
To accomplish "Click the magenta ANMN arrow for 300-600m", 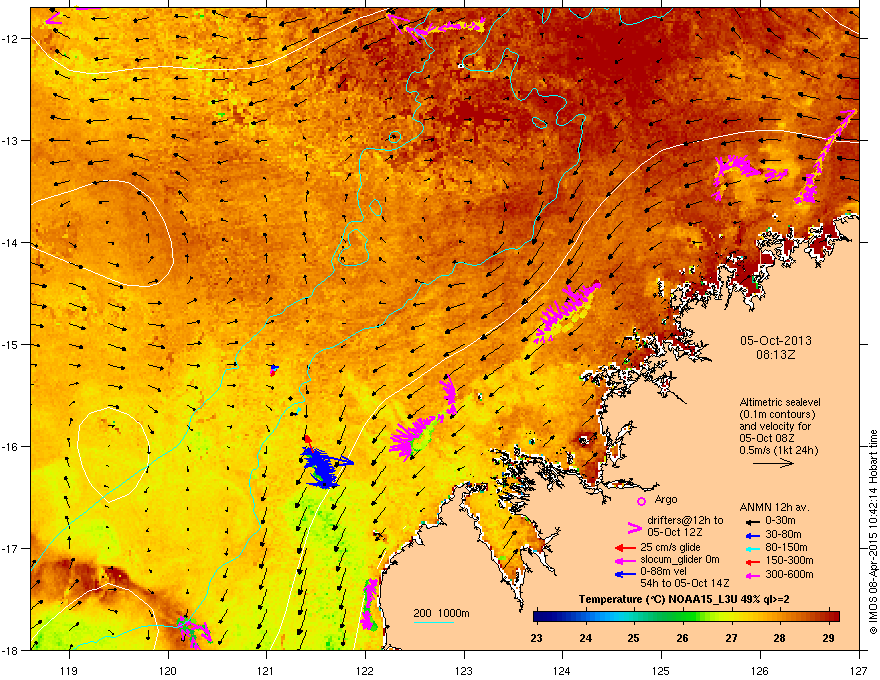I will pos(753,575).
